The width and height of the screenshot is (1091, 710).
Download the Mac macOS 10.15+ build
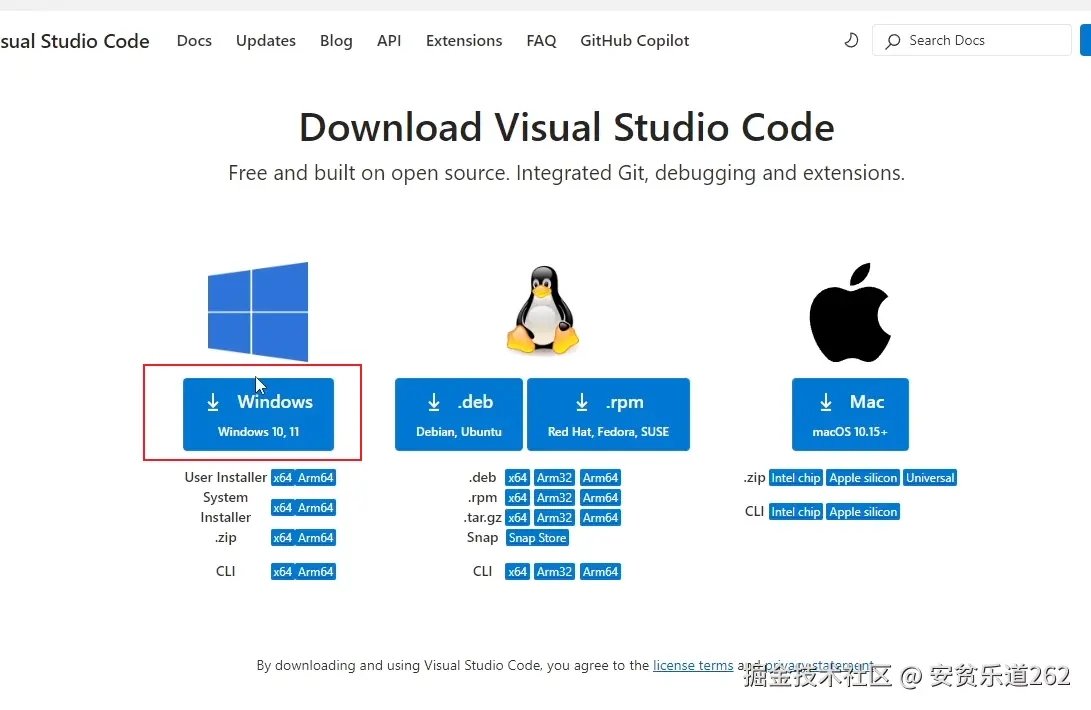click(850, 414)
